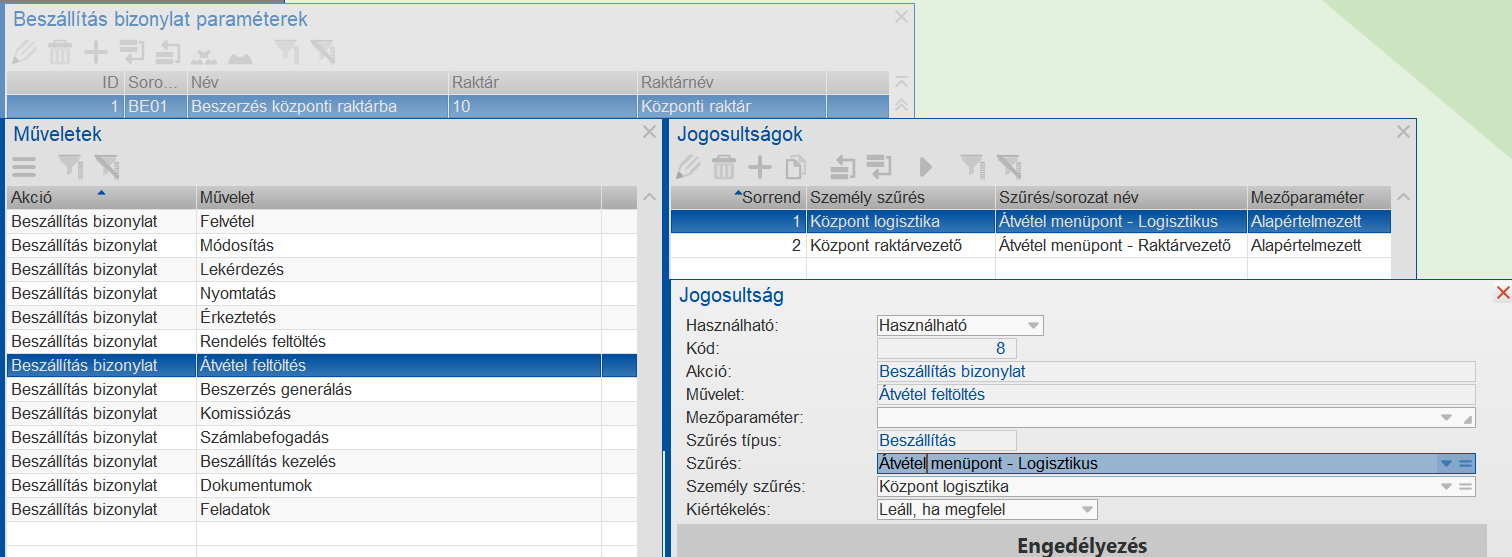Click trash icon in Beszállítás bizonylat paraméterek toolbar

click(61, 51)
